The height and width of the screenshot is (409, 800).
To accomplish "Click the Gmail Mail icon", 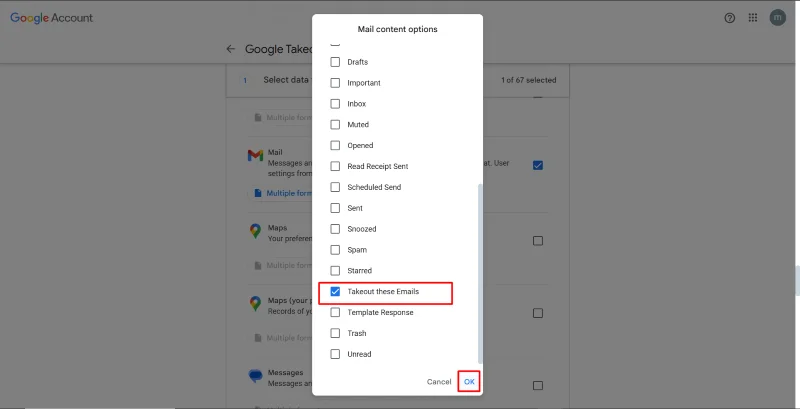I will (x=255, y=156).
